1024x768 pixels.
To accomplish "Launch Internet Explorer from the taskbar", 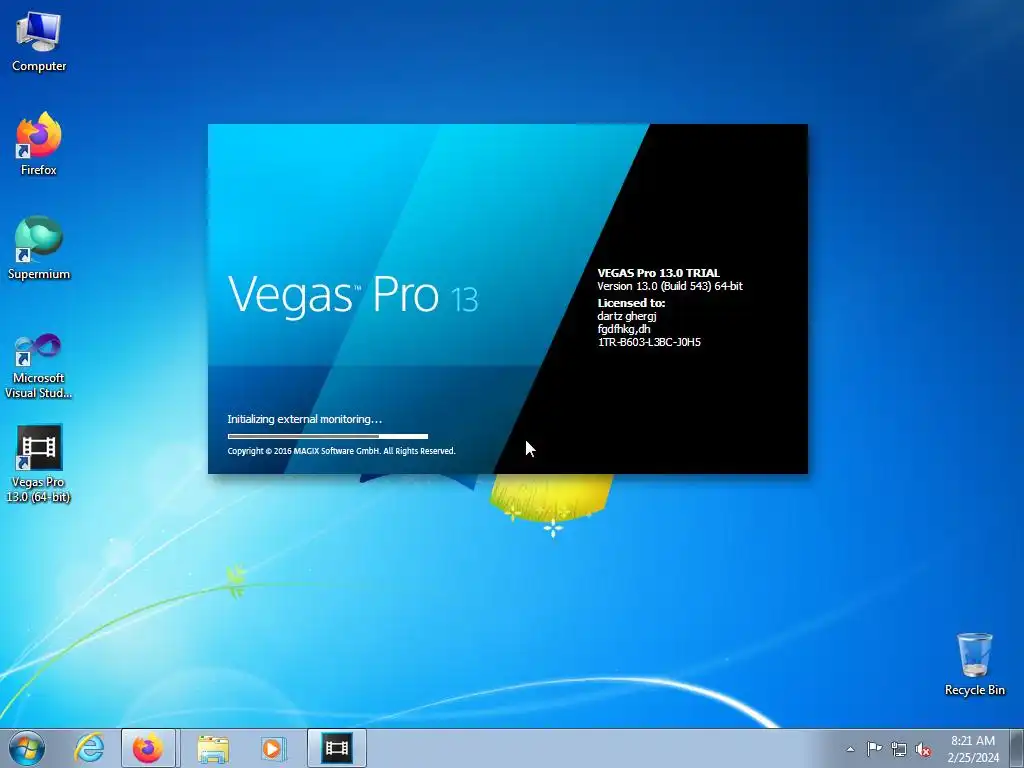I will coord(89,748).
